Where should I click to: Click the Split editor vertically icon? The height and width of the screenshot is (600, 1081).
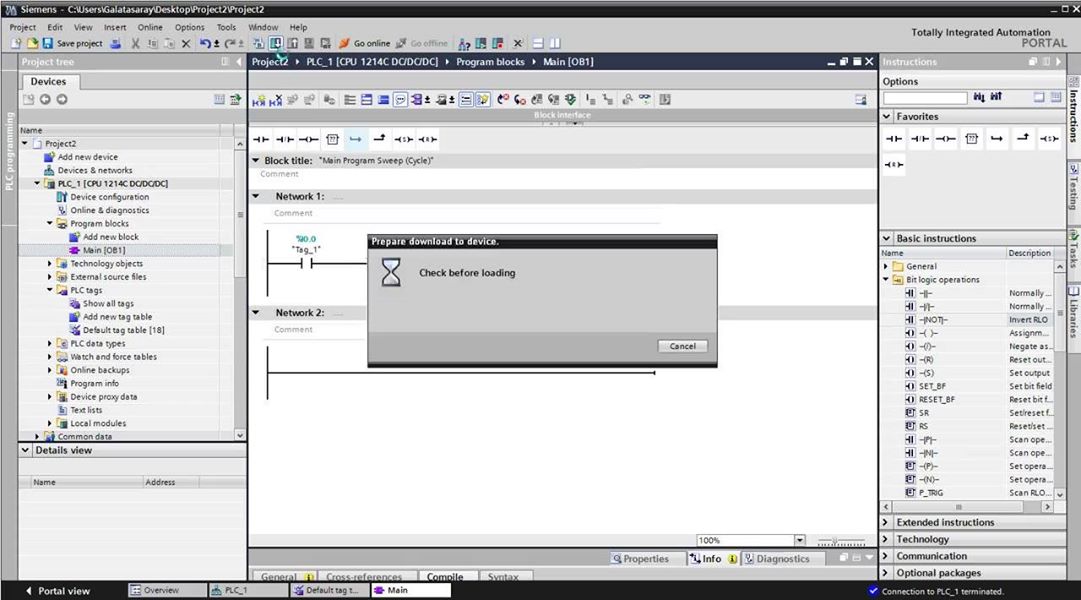coord(555,43)
